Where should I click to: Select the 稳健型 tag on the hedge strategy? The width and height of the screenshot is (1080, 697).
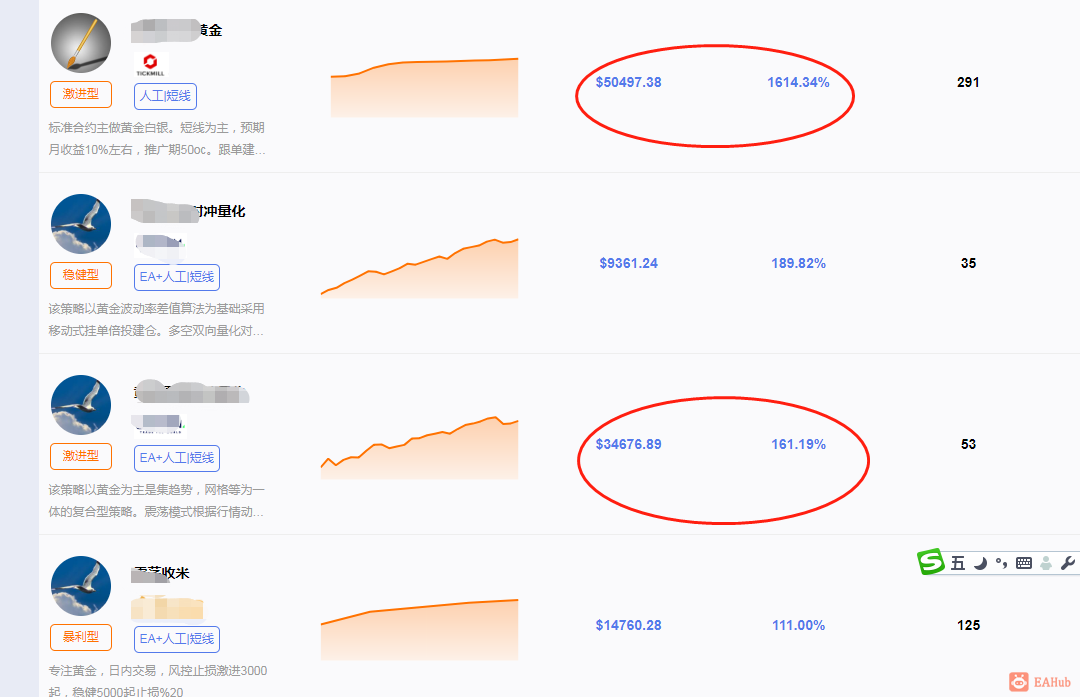pyautogui.click(x=80, y=276)
